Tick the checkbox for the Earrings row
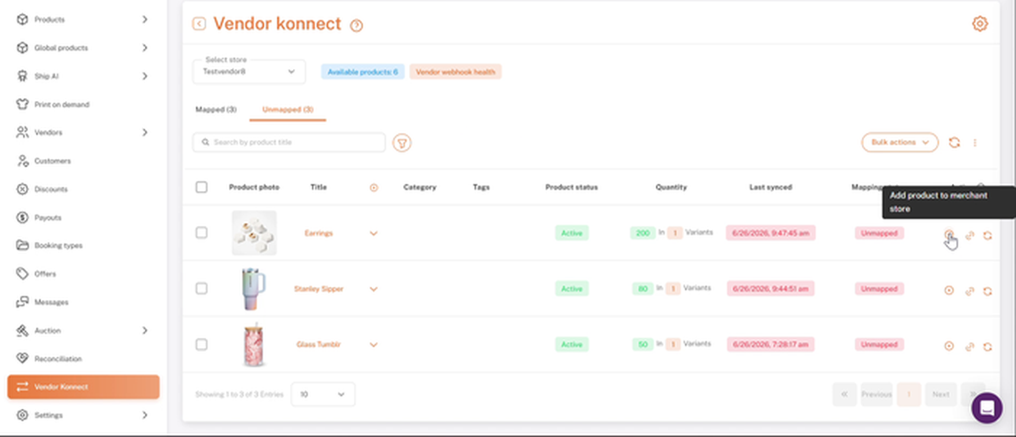 [x=202, y=233]
